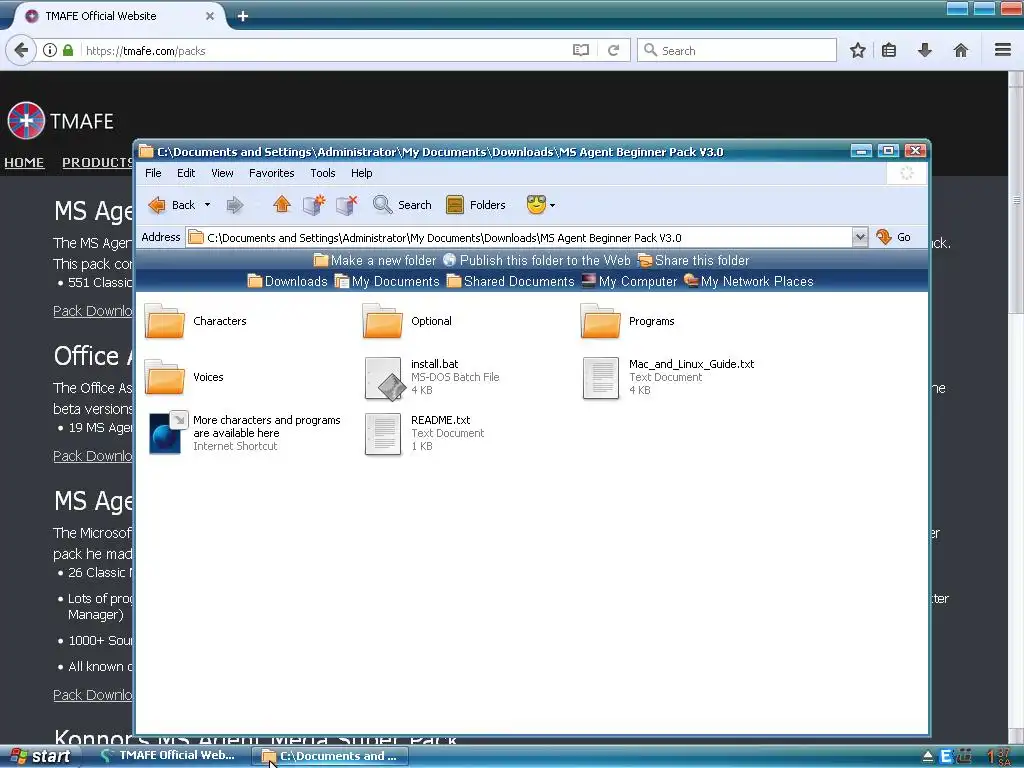
Task: Reload the page in Firefox
Action: click(x=613, y=50)
